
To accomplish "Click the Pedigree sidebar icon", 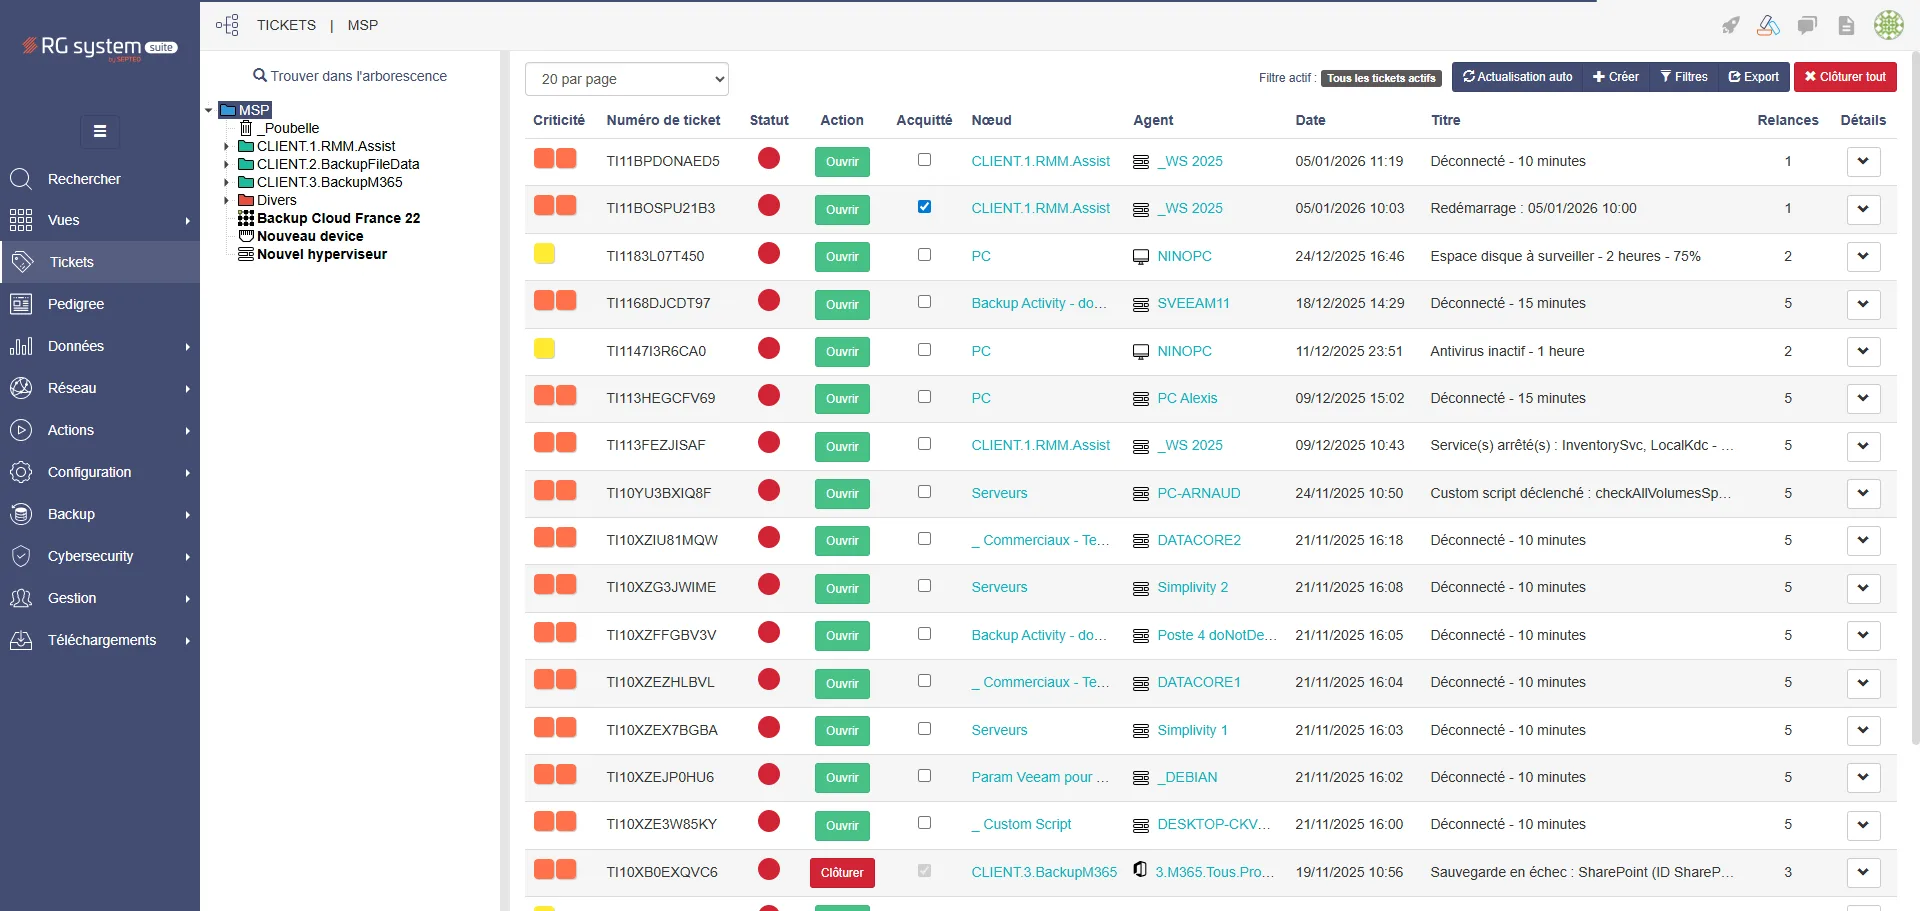I will point(21,304).
